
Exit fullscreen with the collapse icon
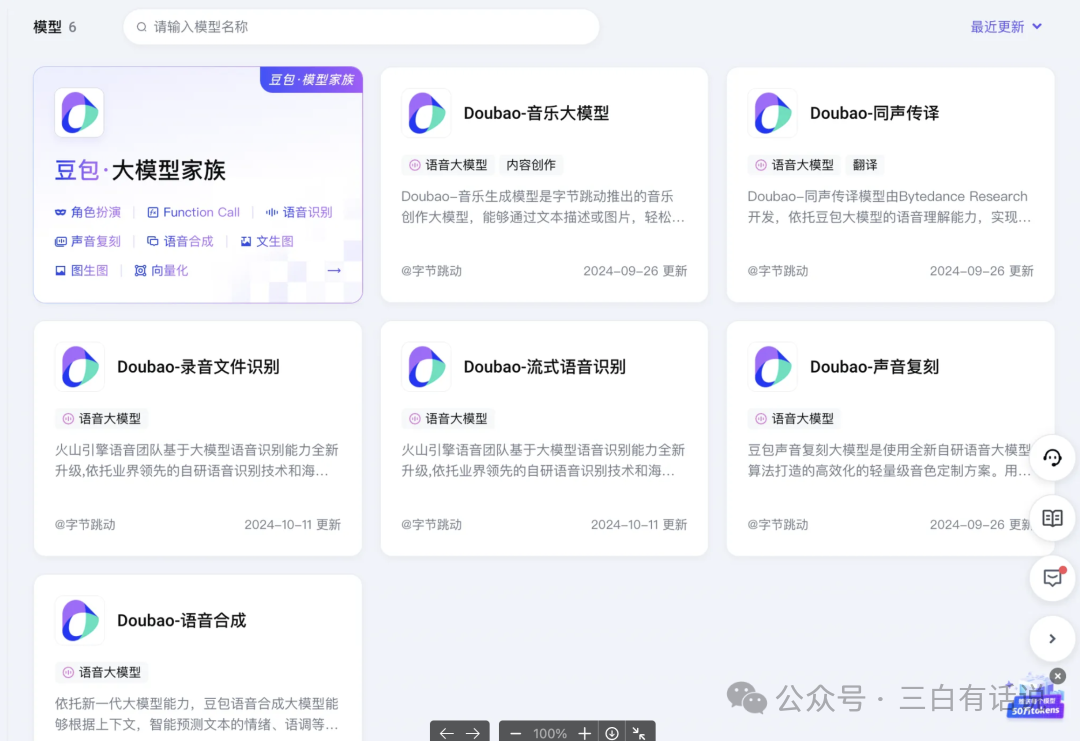point(639,733)
